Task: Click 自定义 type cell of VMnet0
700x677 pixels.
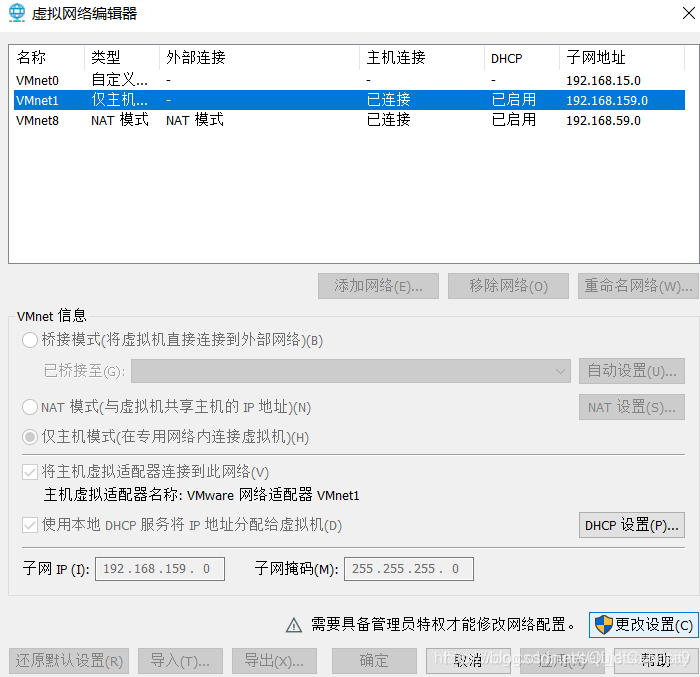Action: [119, 80]
